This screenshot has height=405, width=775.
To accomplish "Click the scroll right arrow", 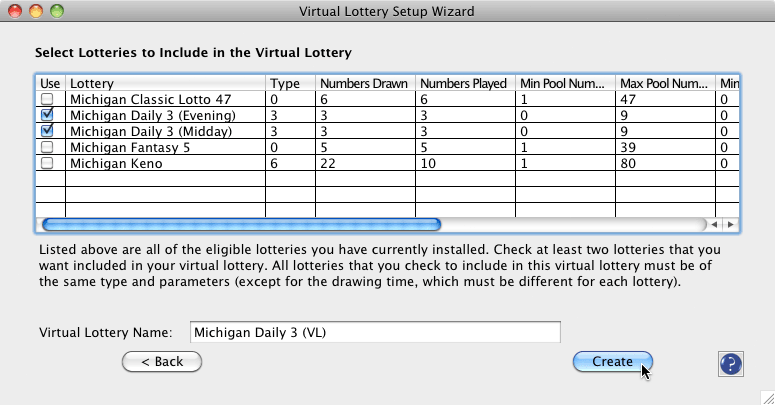I will (731, 225).
